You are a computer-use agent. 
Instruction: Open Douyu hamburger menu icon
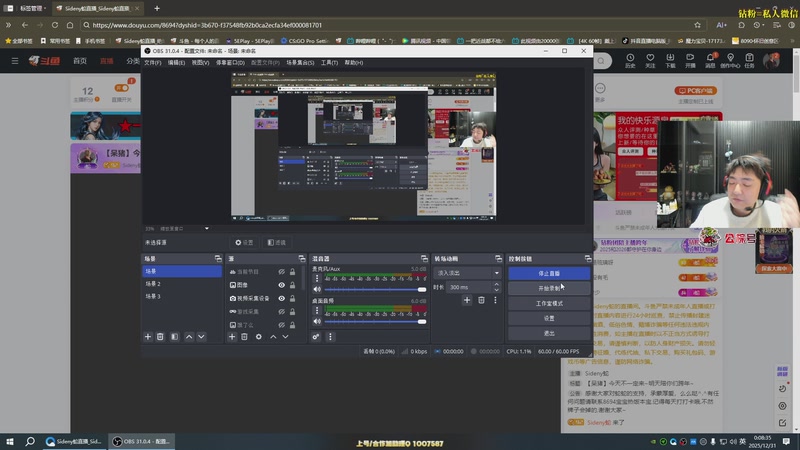15,61
